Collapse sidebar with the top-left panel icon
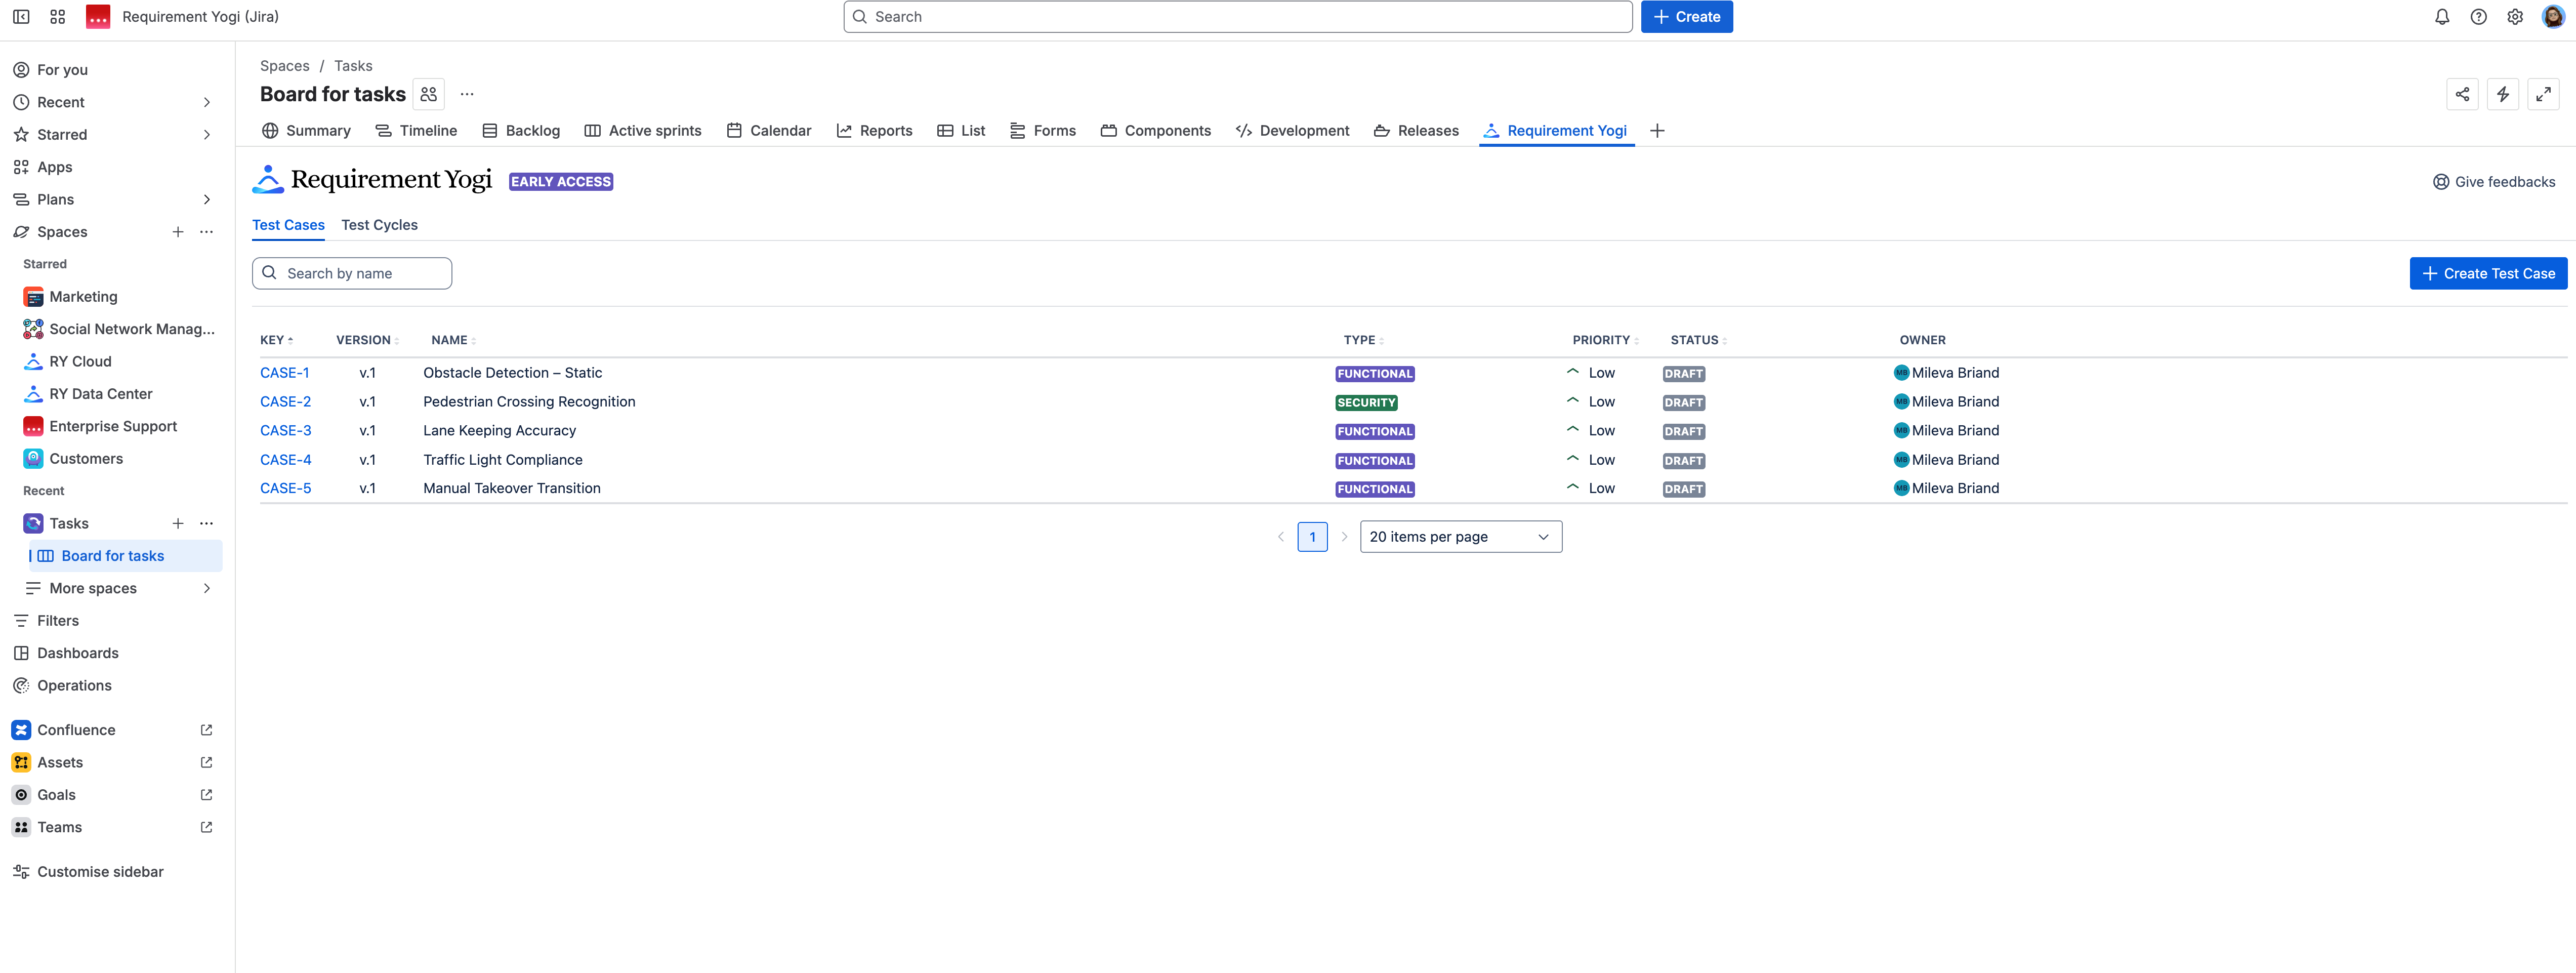This screenshot has height=973, width=2576. (21, 17)
